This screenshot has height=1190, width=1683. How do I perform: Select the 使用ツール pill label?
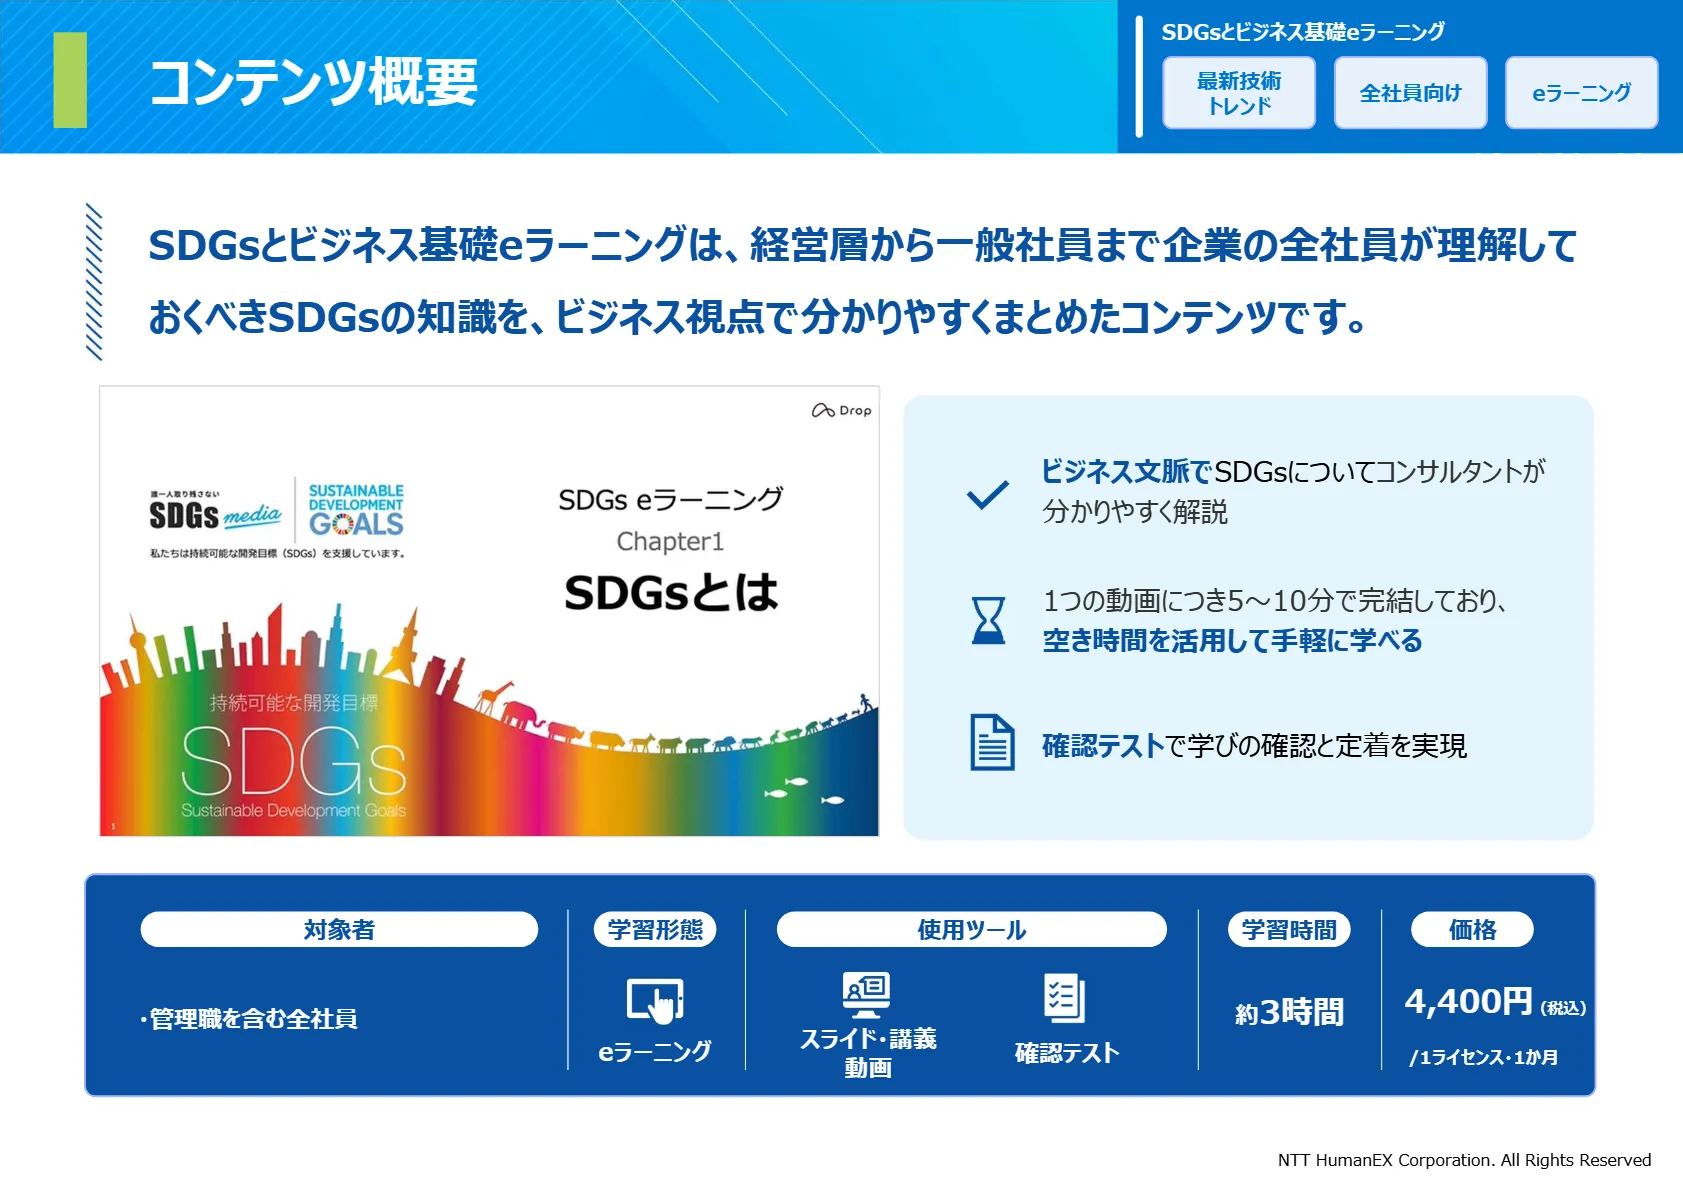[972, 929]
